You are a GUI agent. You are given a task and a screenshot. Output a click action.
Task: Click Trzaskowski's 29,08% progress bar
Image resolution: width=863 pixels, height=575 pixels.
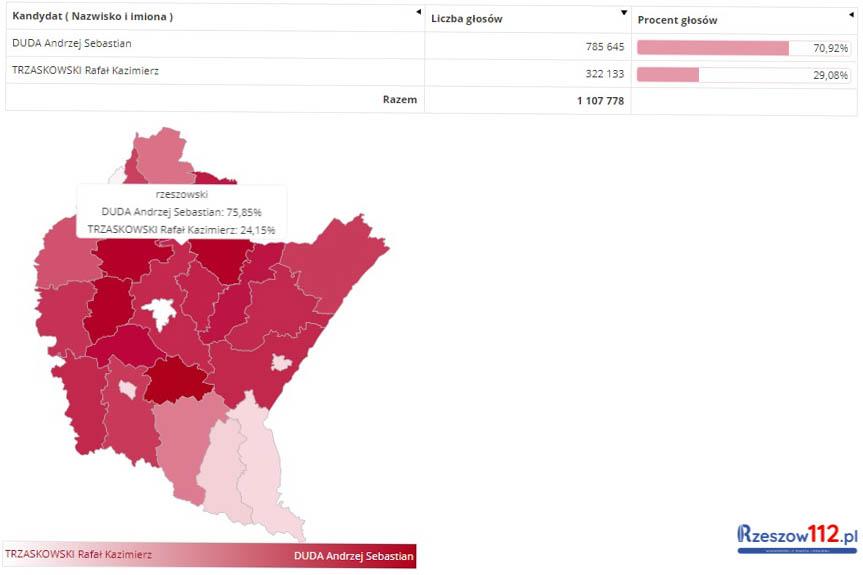(x=668, y=75)
